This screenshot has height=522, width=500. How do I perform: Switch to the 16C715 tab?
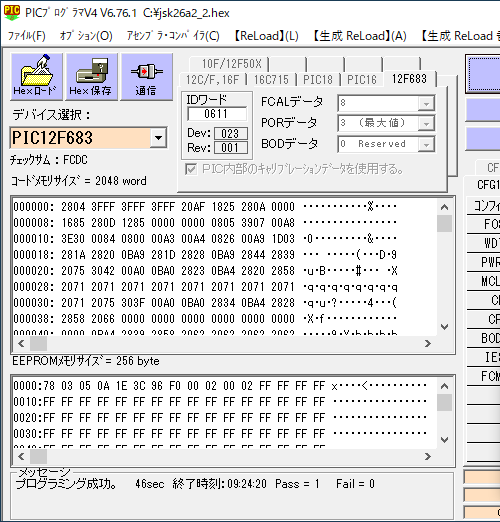(271, 80)
